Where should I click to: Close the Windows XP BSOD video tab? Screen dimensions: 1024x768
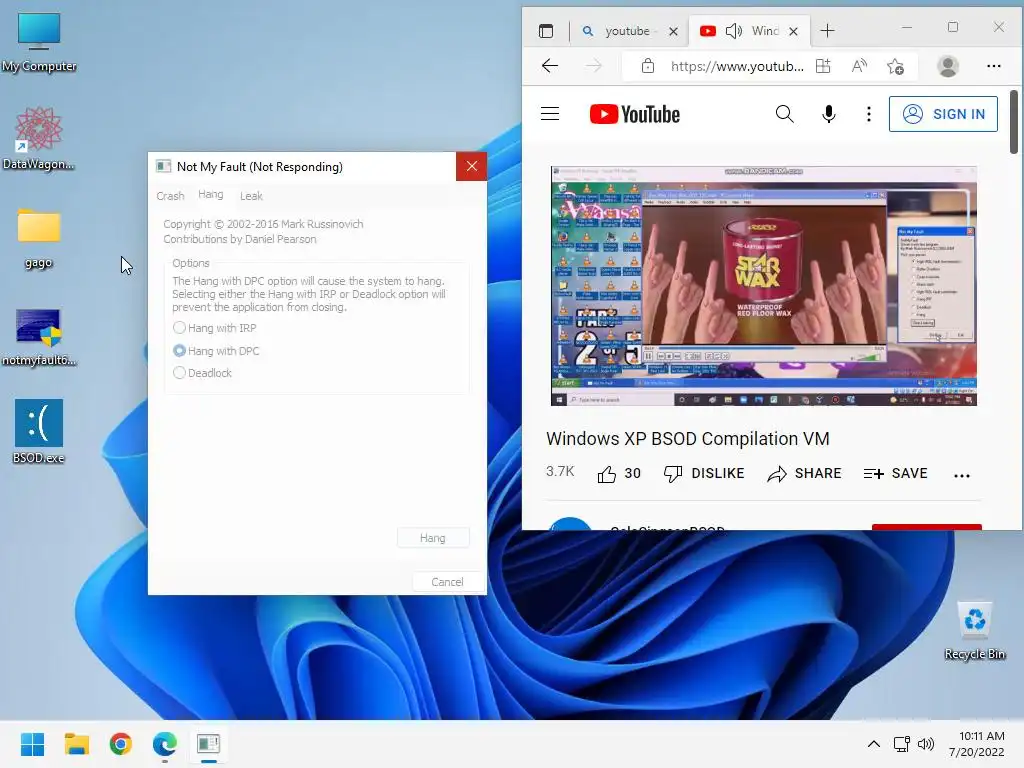[x=793, y=31]
